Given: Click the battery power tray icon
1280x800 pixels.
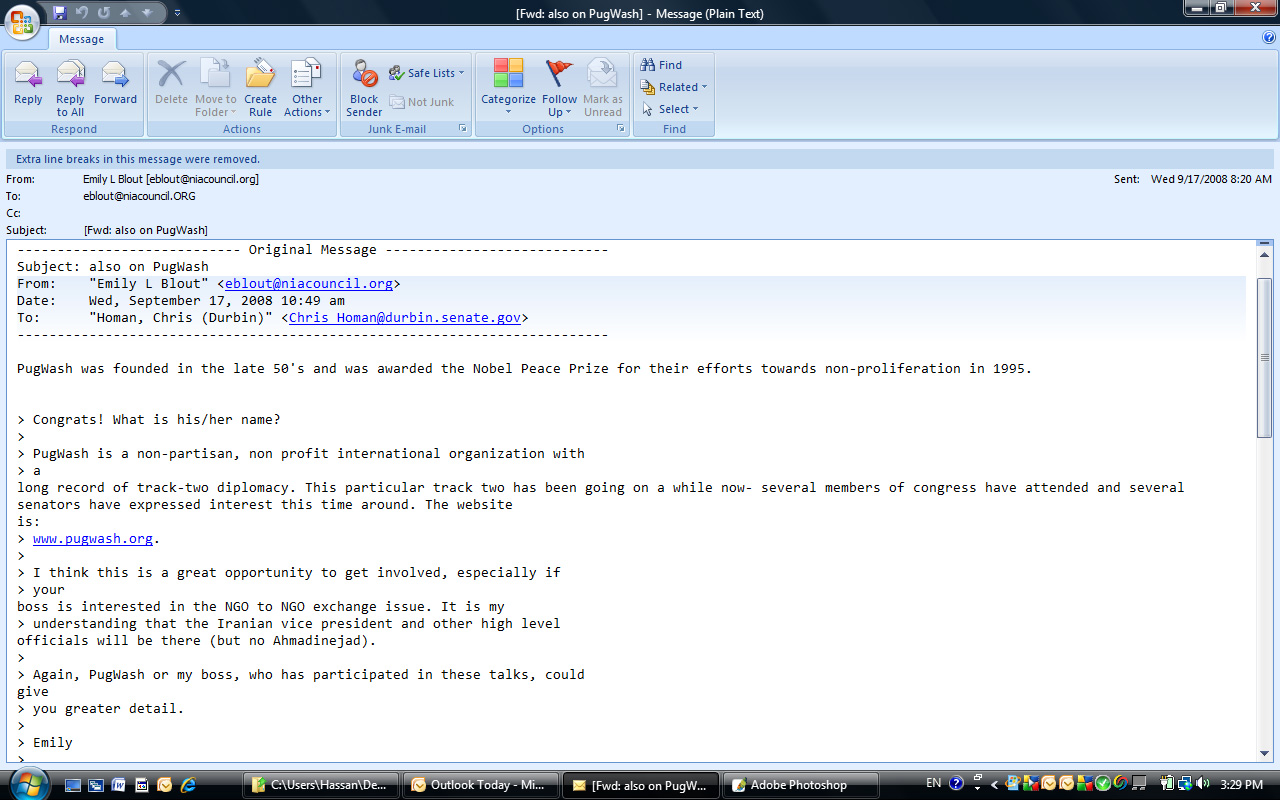Looking at the screenshot, I should (x=1166, y=784).
